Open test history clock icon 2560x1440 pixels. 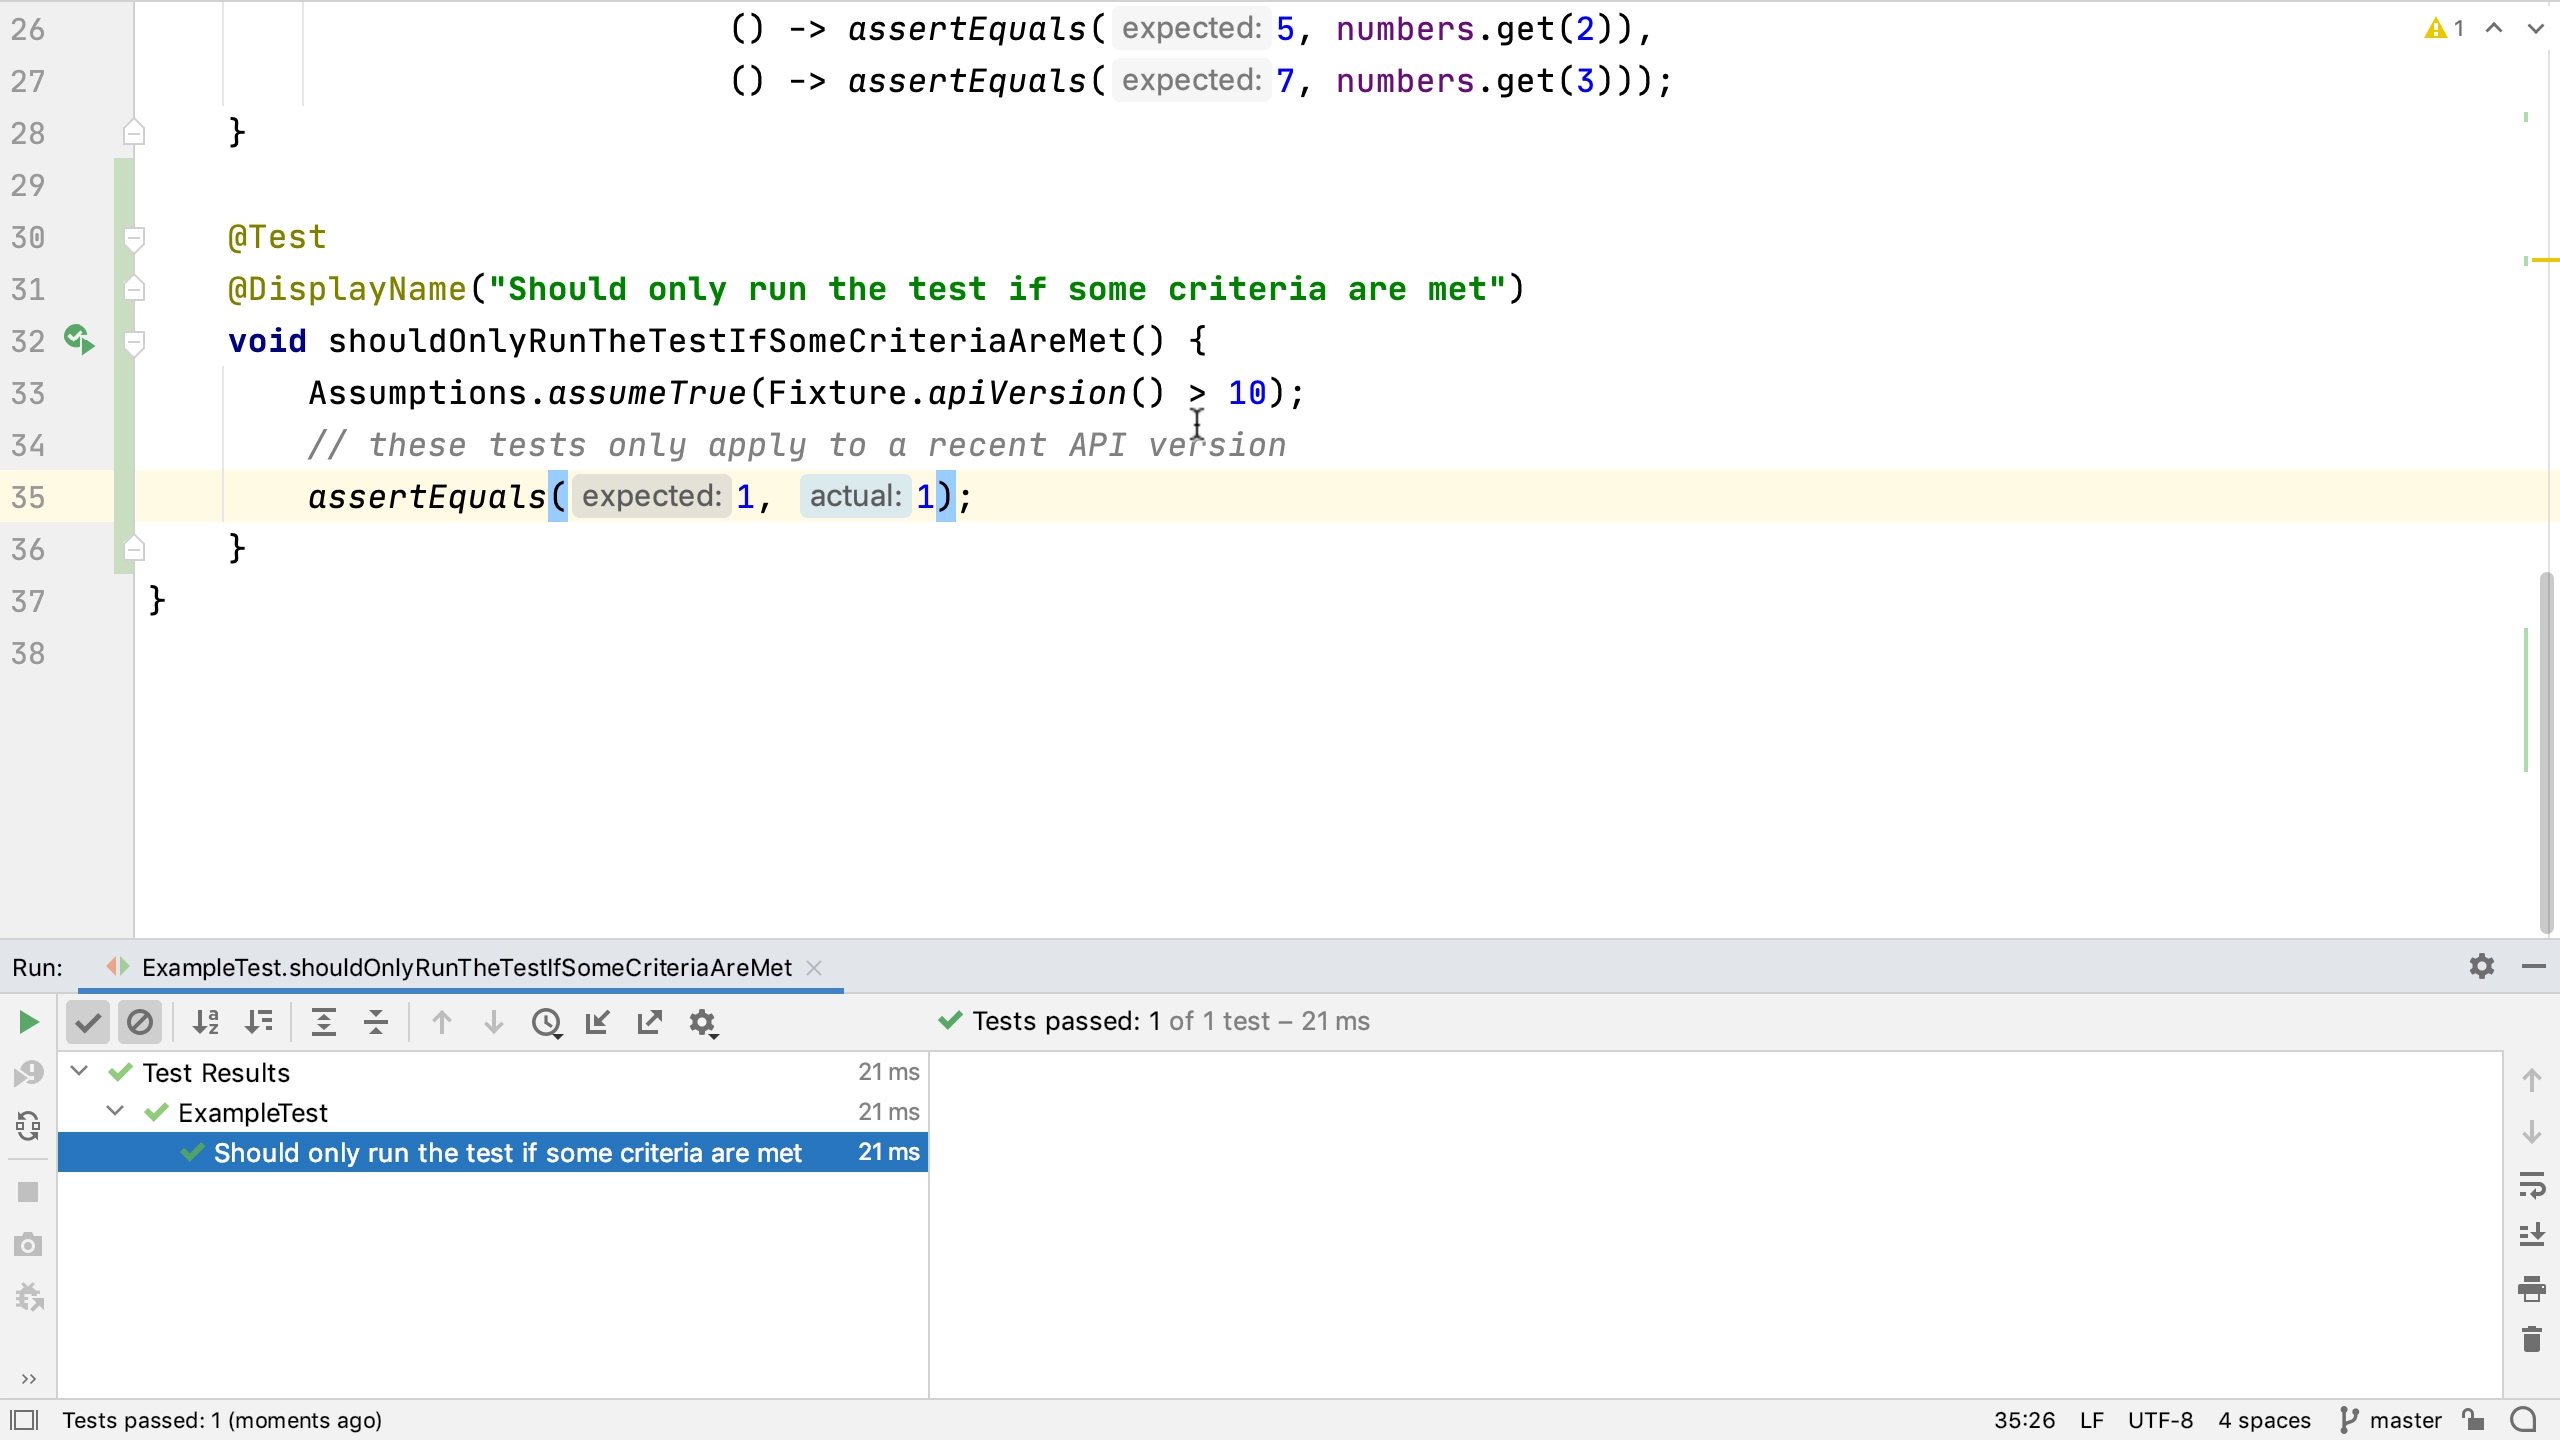[x=547, y=1022]
